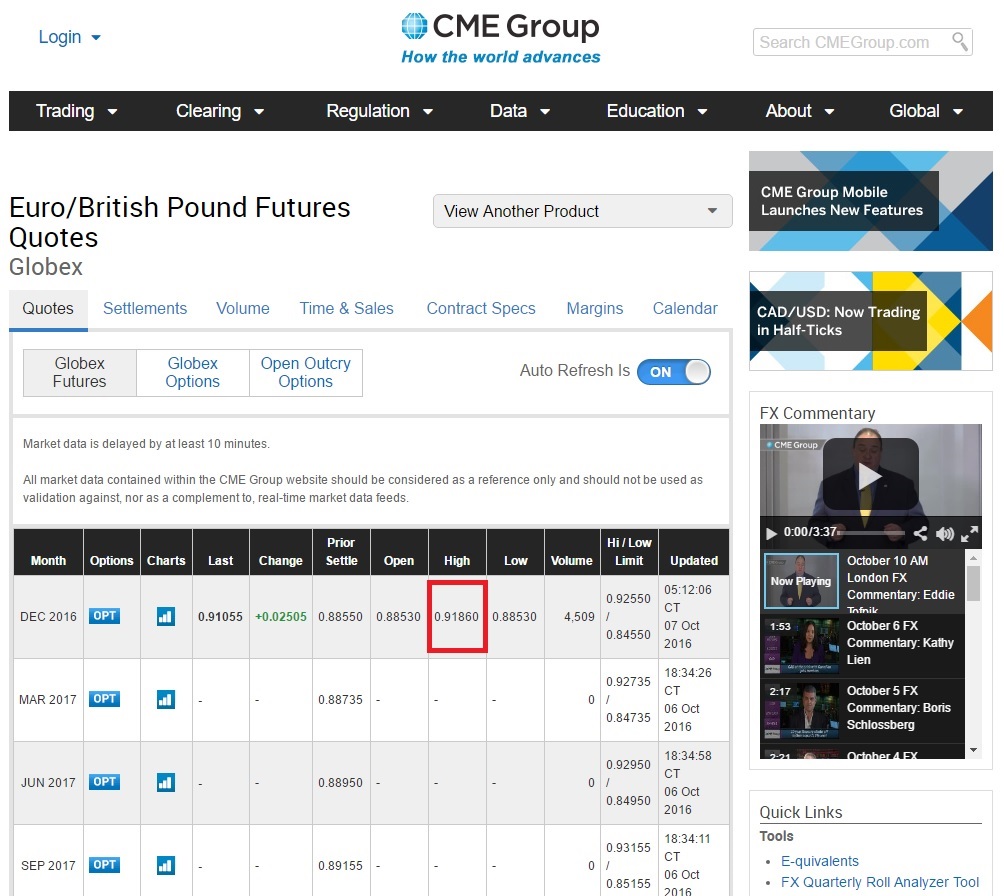View SEP 2017 options via OPT badge
The image size is (1004, 896).
click(104, 865)
